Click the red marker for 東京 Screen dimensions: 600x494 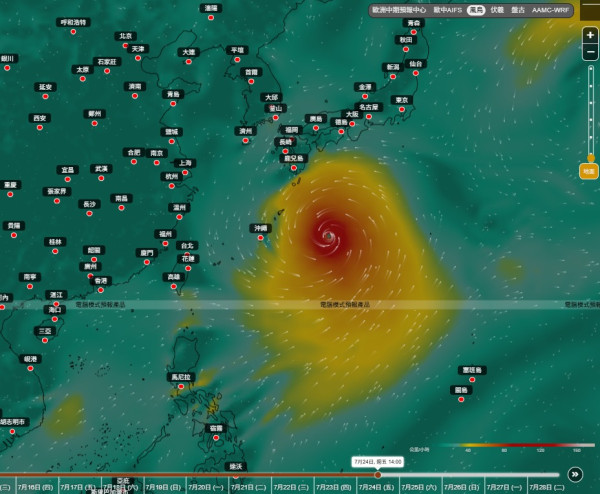point(402,109)
